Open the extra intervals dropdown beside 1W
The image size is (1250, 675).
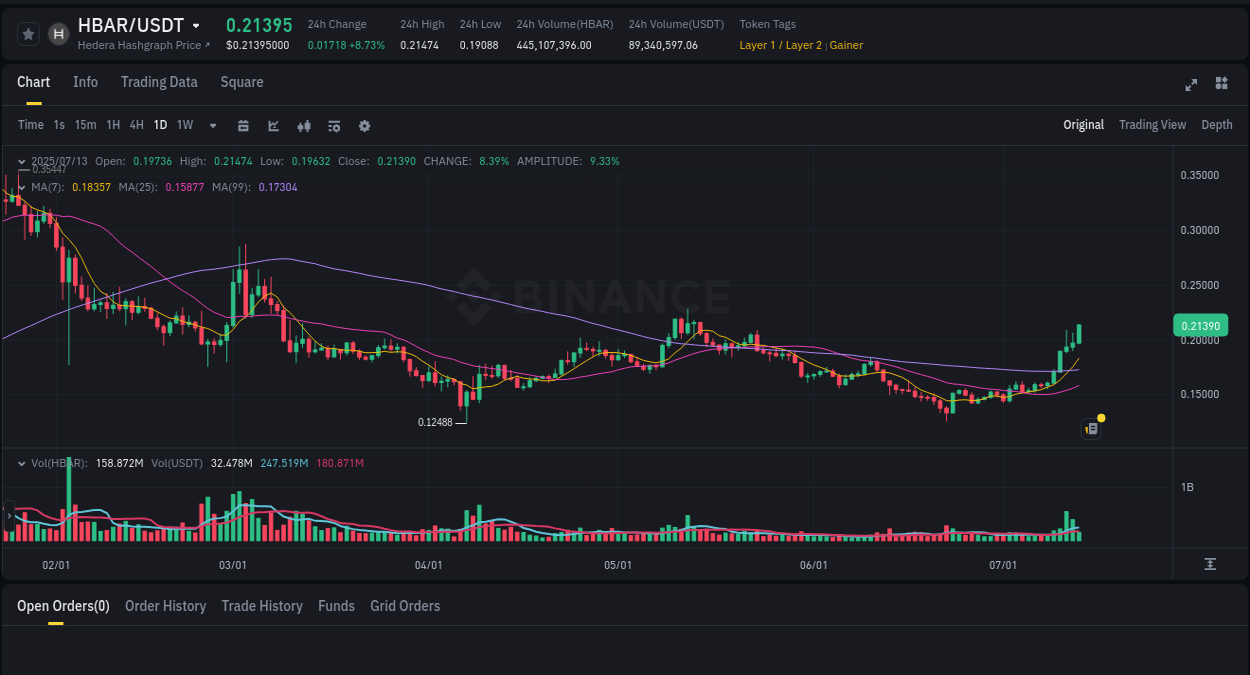(x=211, y=125)
